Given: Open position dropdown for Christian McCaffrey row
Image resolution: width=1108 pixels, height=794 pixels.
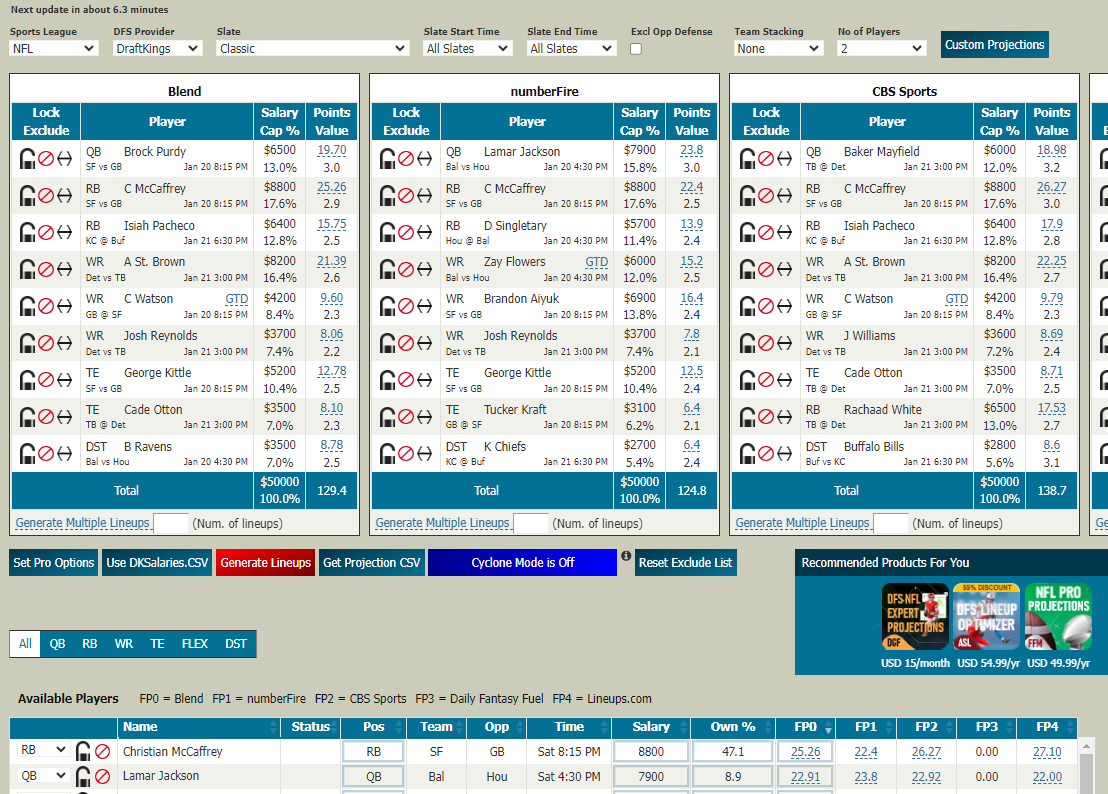Looking at the screenshot, I should pyautogui.click(x=43, y=750).
